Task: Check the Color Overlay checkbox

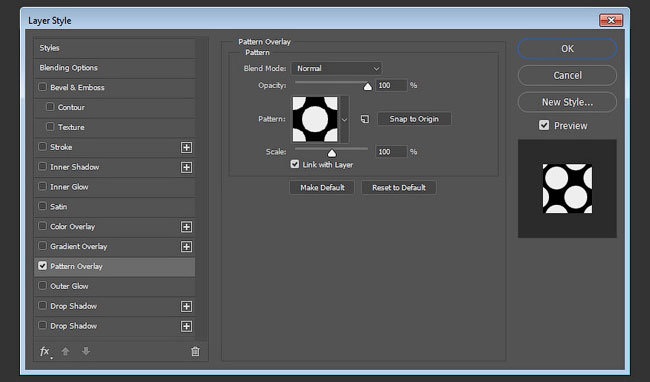Action: (42, 226)
